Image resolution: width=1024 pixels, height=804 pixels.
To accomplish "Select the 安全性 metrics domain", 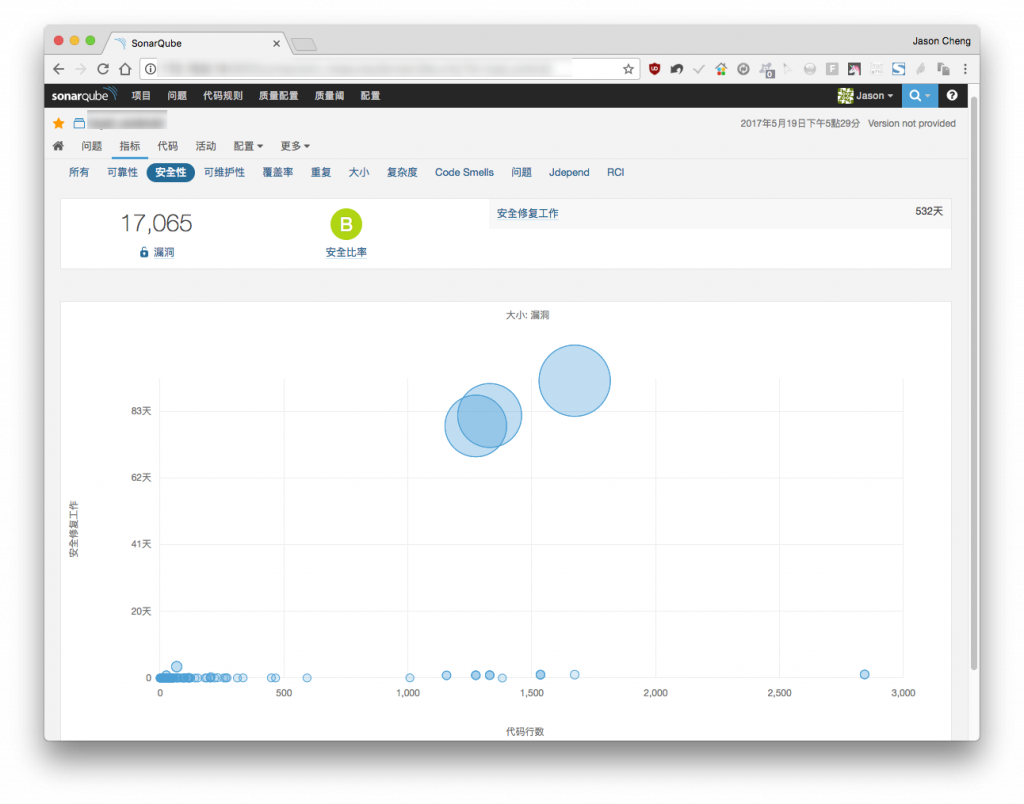I will click(x=170, y=172).
